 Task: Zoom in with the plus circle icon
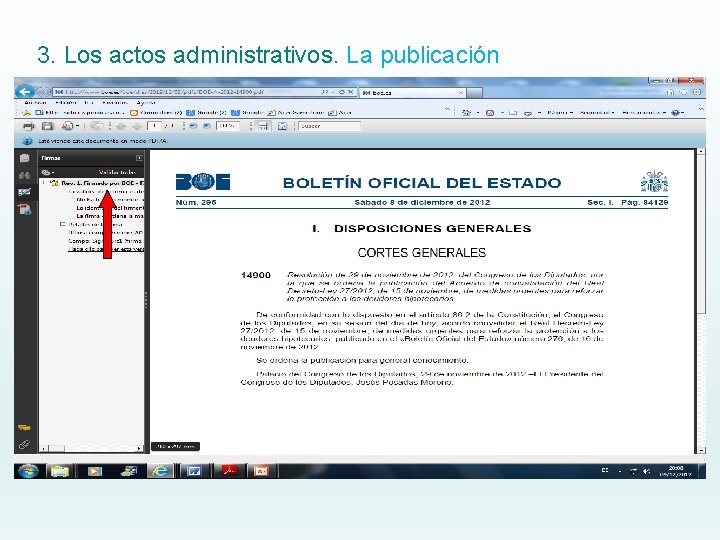(x=207, y=126)
